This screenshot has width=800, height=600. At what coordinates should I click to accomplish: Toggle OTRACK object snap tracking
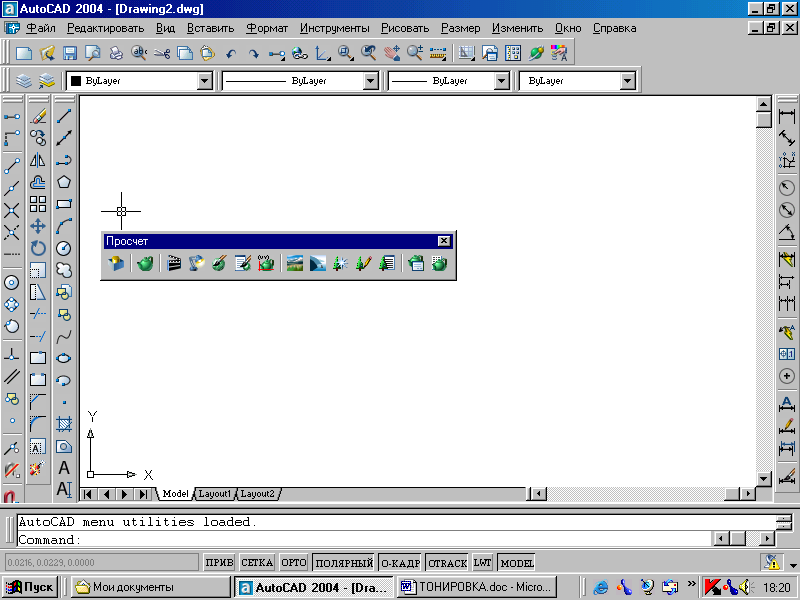tap(447, 563)
